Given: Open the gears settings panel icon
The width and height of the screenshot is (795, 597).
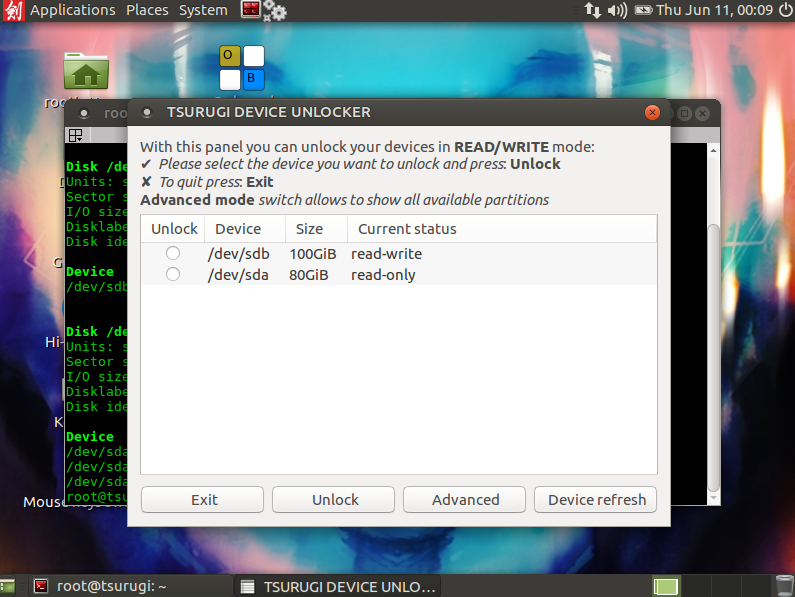Looking at the screenshot, I should [x=275, y=10].
